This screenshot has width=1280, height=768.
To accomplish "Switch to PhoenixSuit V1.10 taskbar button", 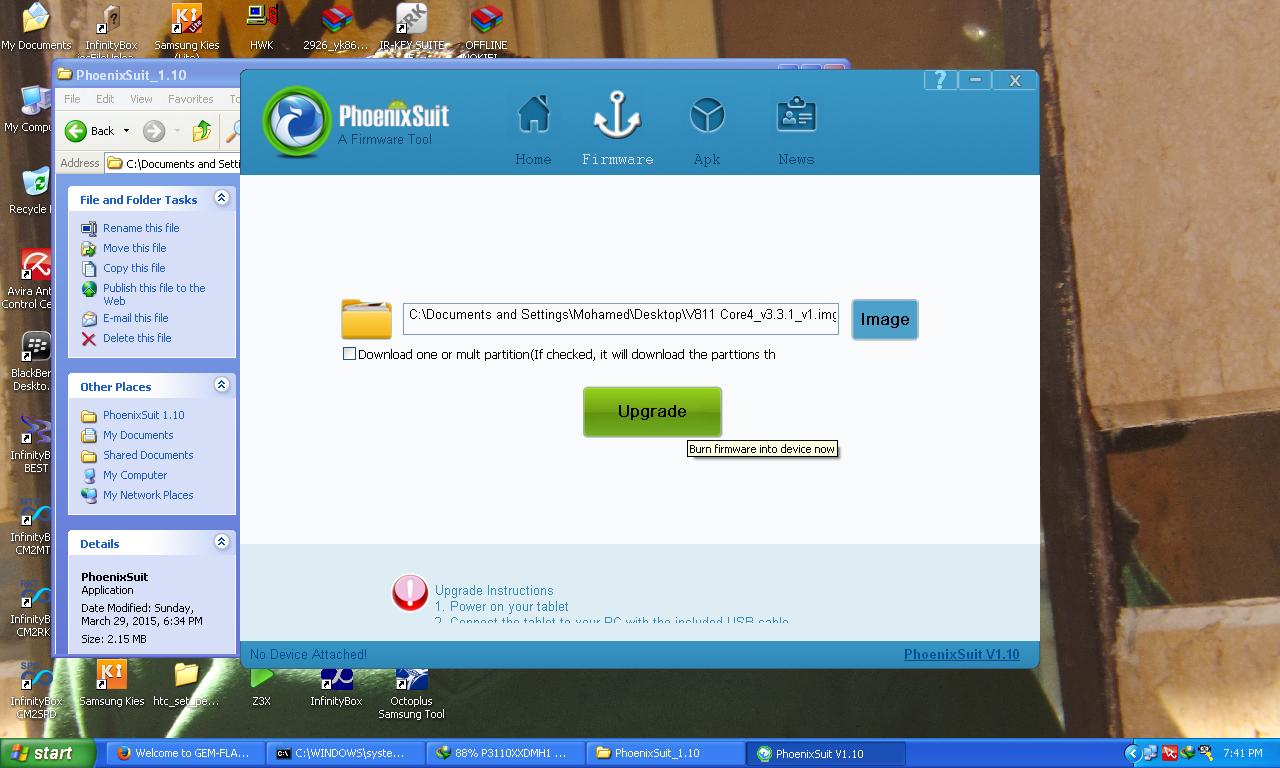I will 827,753.
